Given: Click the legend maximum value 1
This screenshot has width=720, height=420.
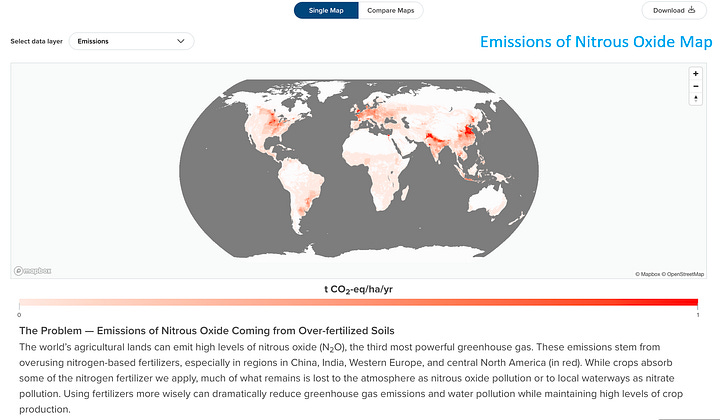Looking at the screenshot, I should tap(698, 315).
